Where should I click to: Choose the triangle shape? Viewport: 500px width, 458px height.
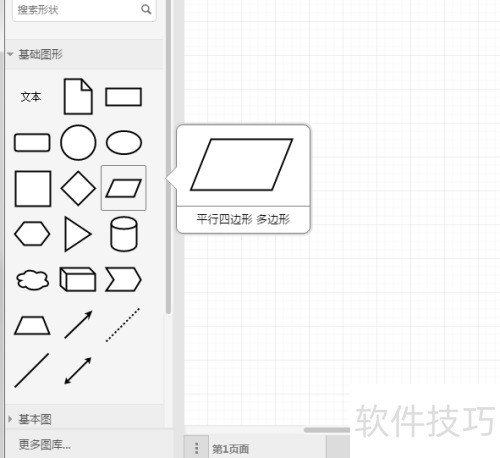tap(78, 234)
